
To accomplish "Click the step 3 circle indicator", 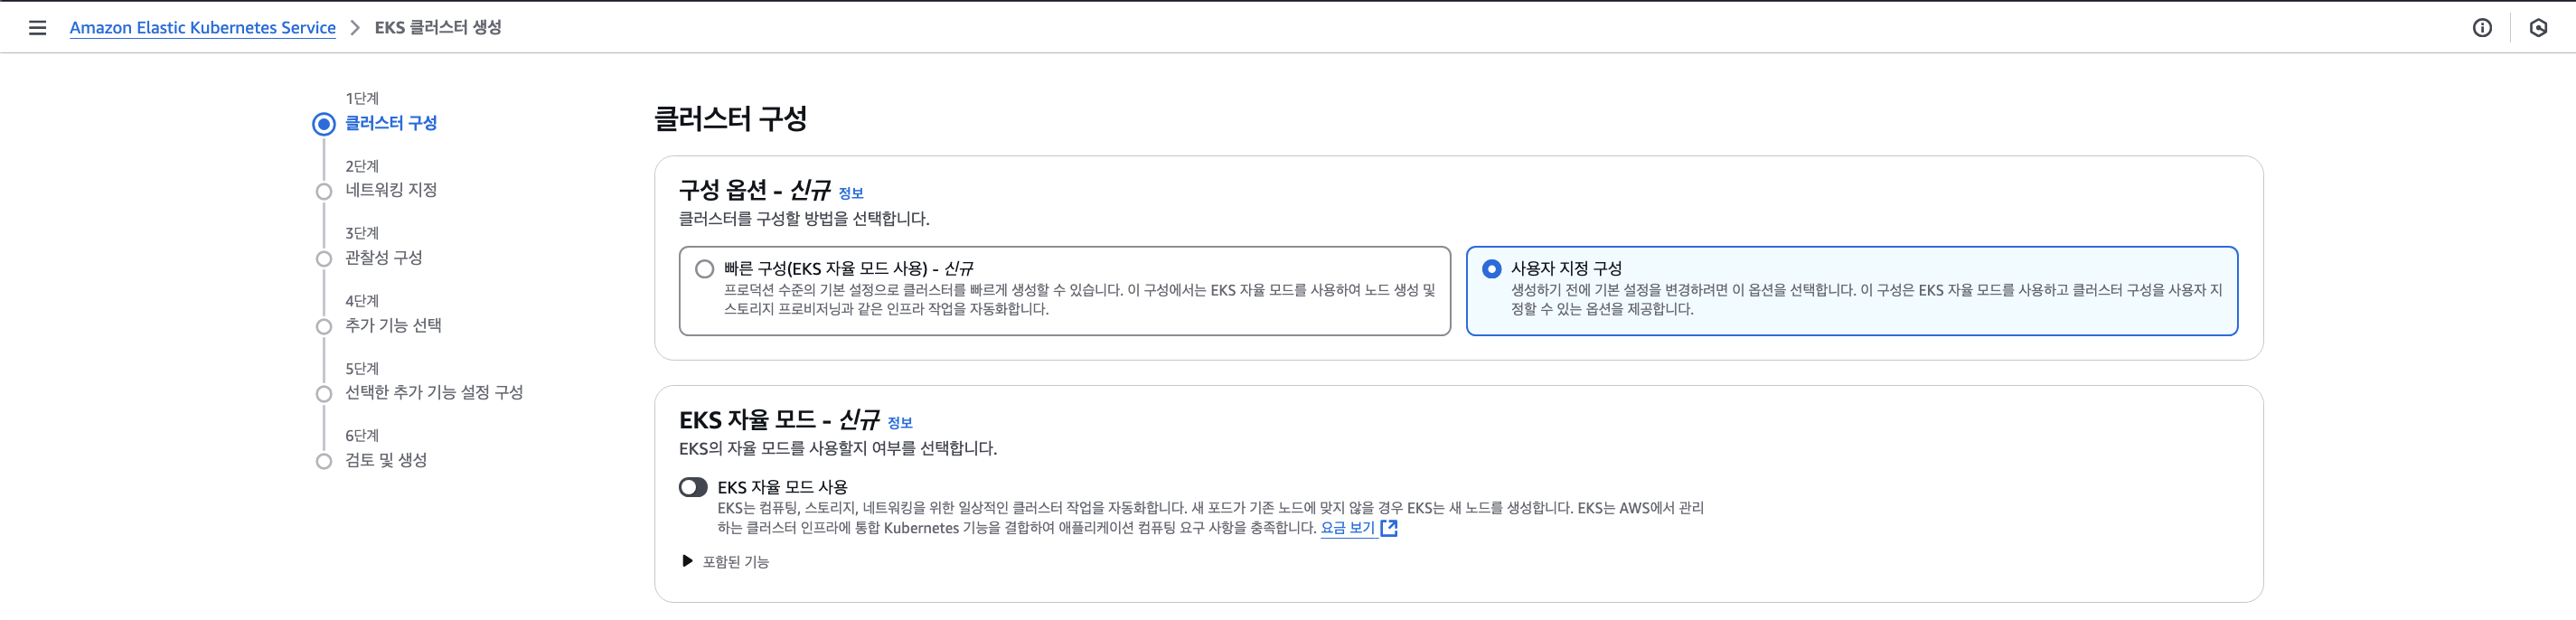I will [324, 259].
